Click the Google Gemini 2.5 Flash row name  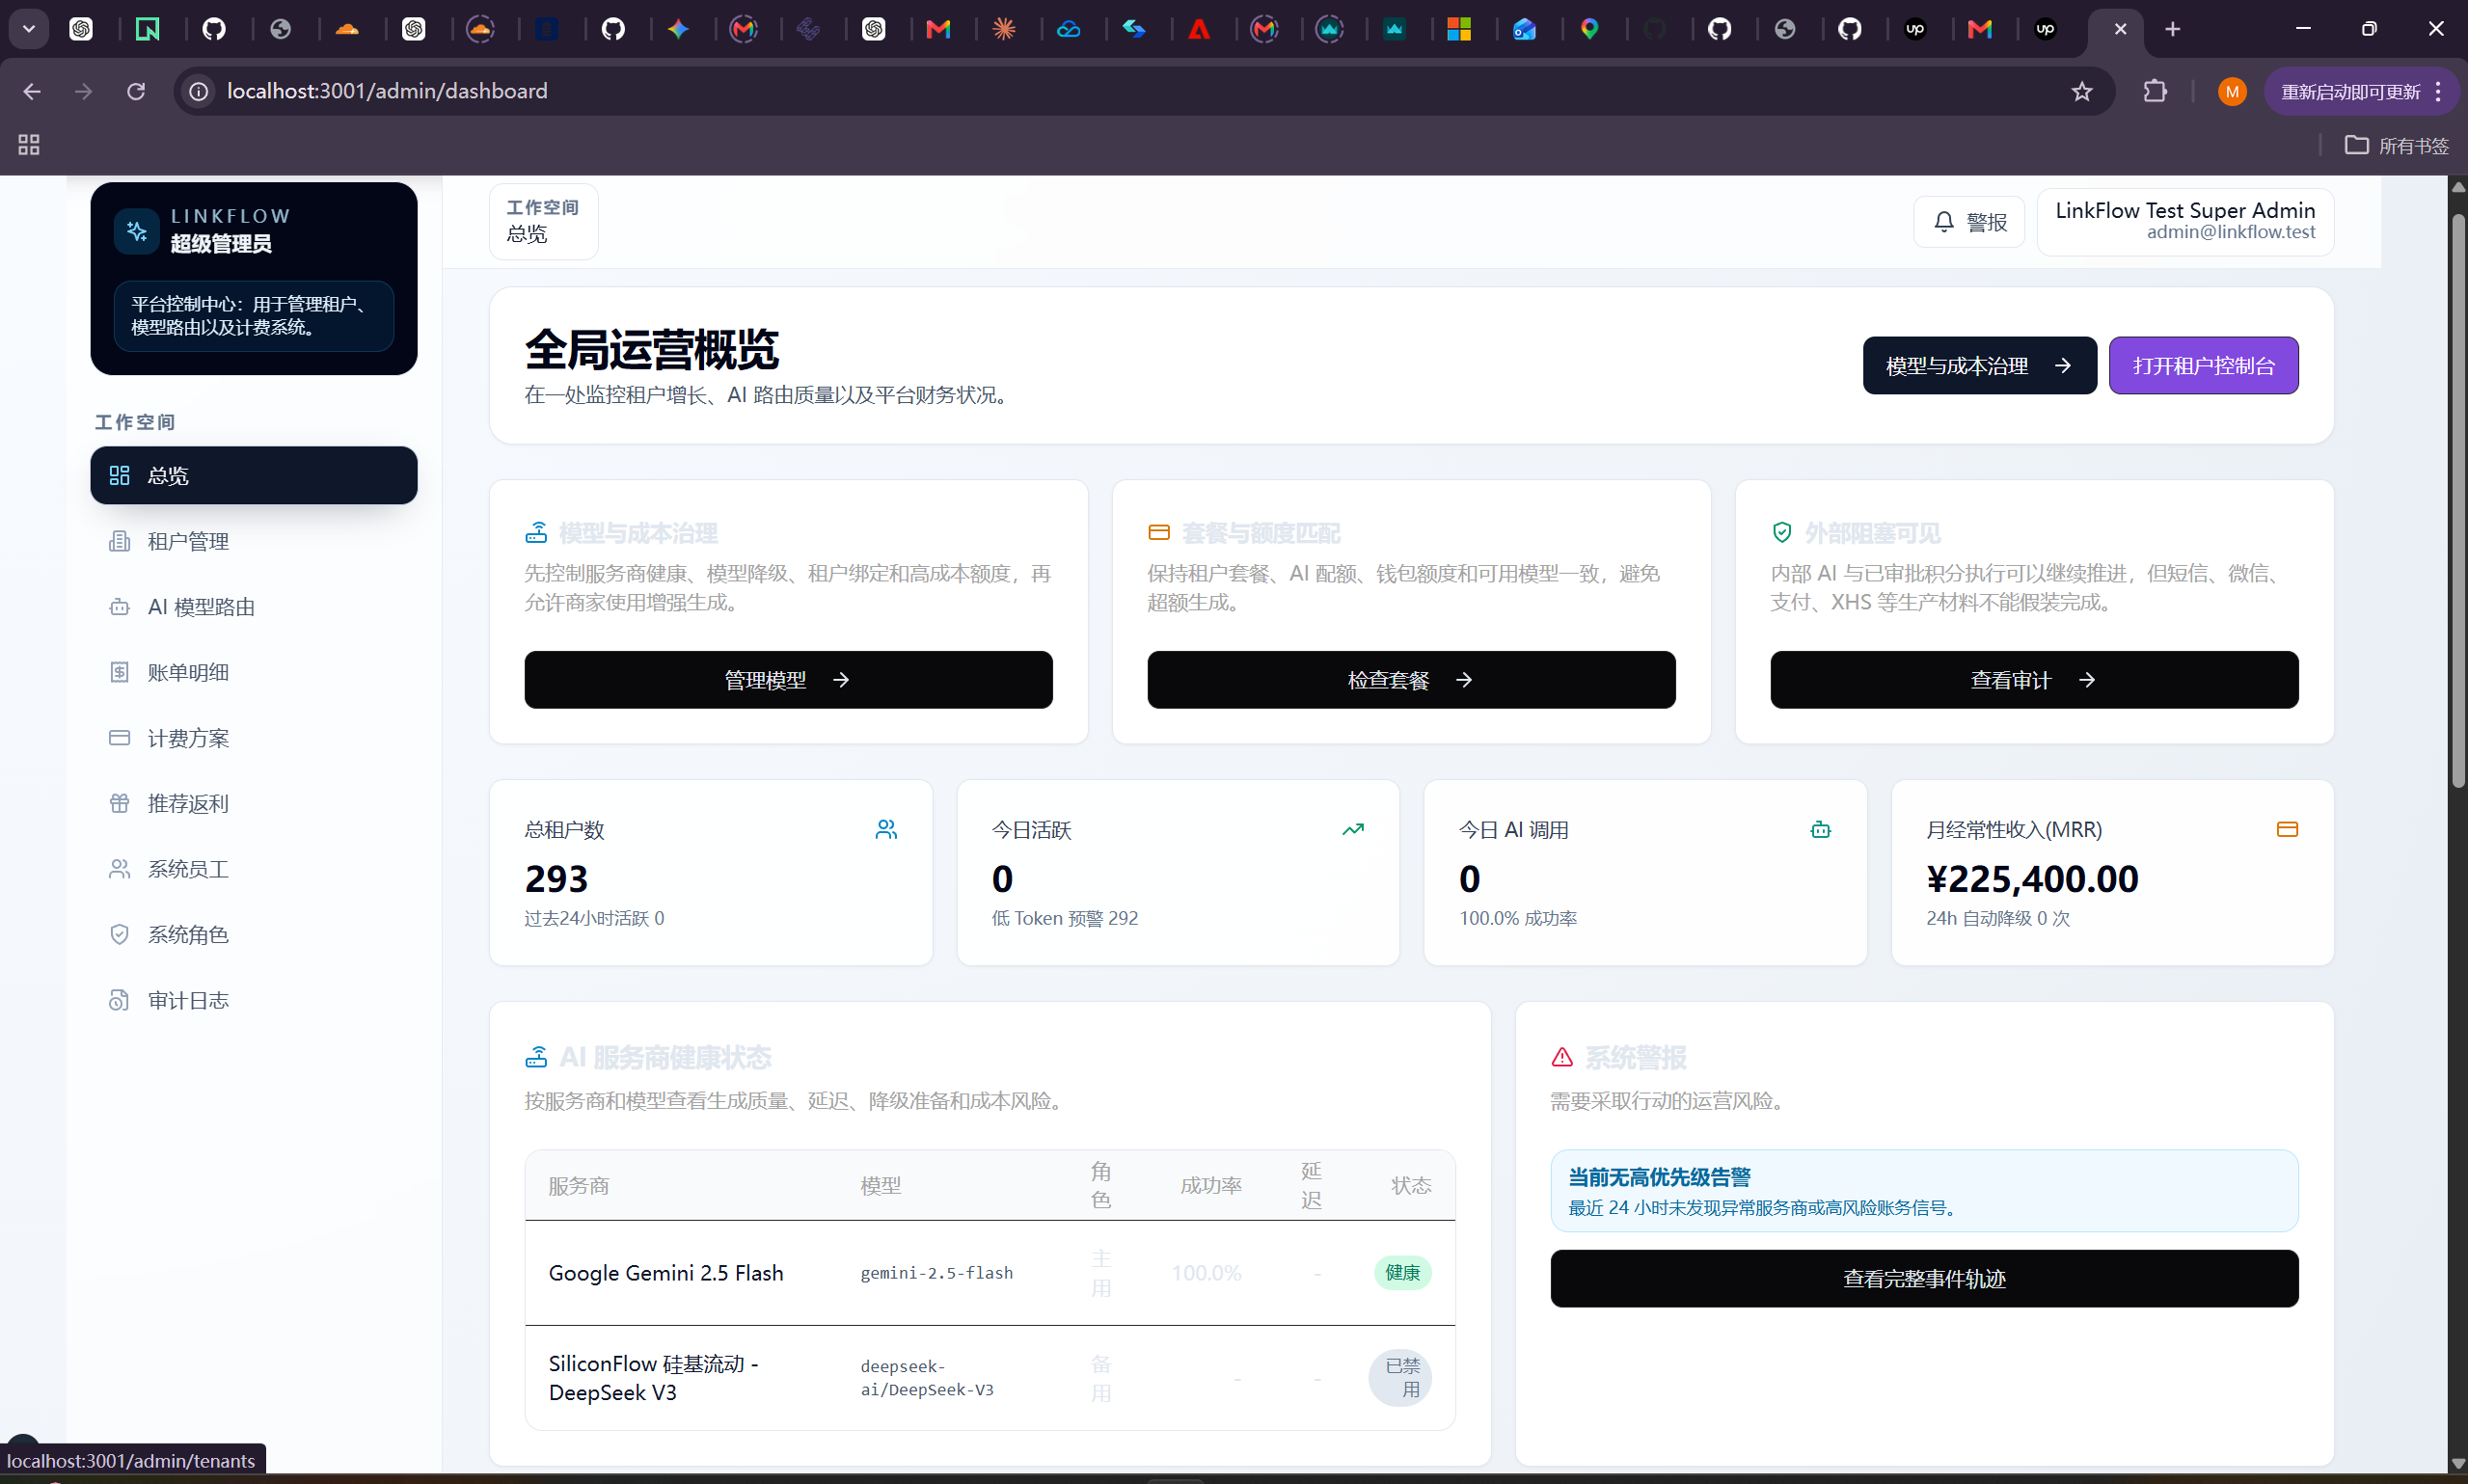[x=666, y=1272]
